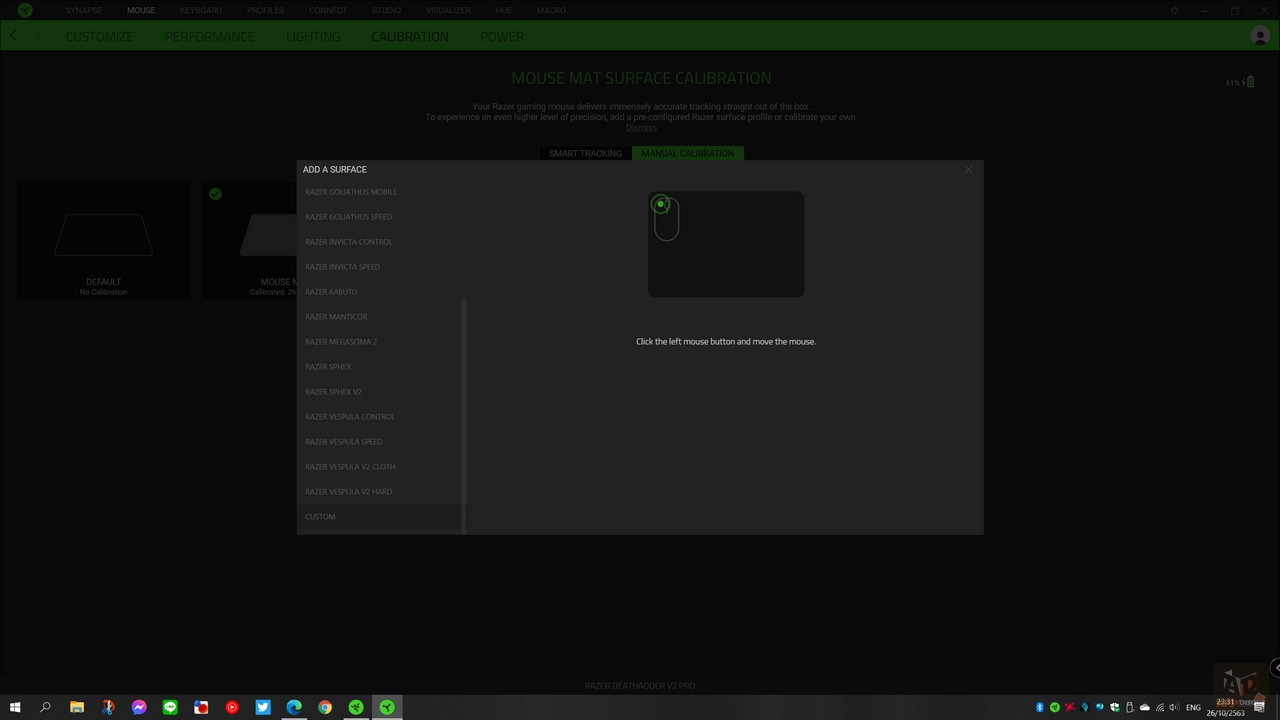Open the Razer snake logo taskbar app
The image size is (1280, 720).
356,707
